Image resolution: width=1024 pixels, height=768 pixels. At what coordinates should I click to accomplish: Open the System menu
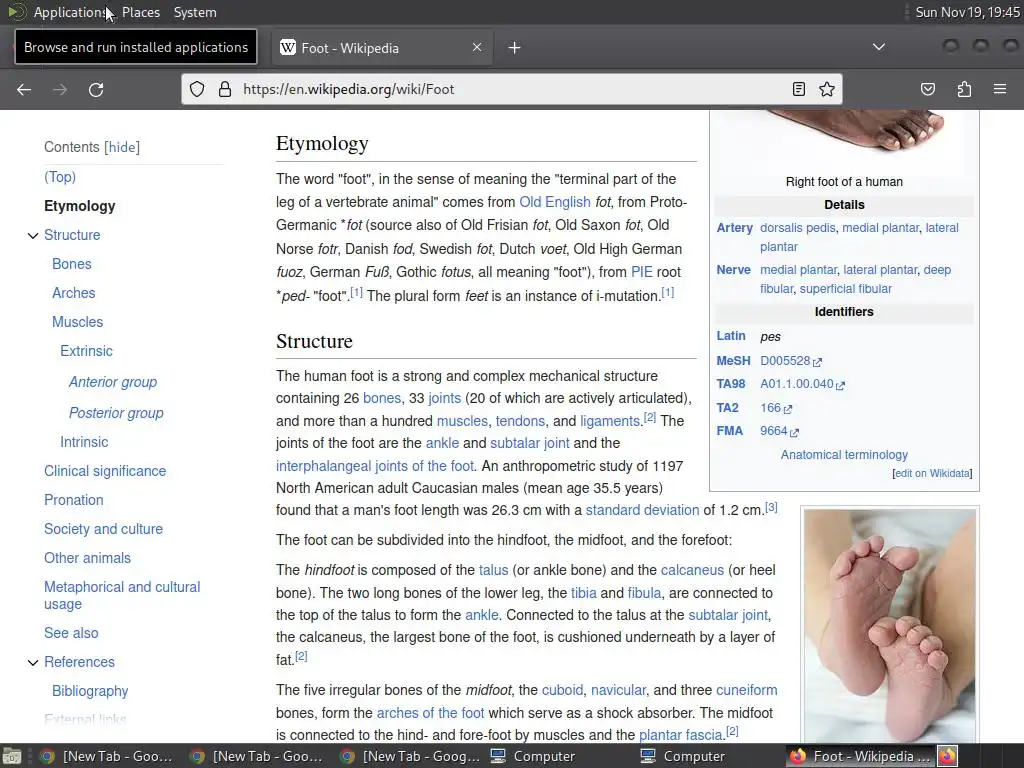click(195, 12)
